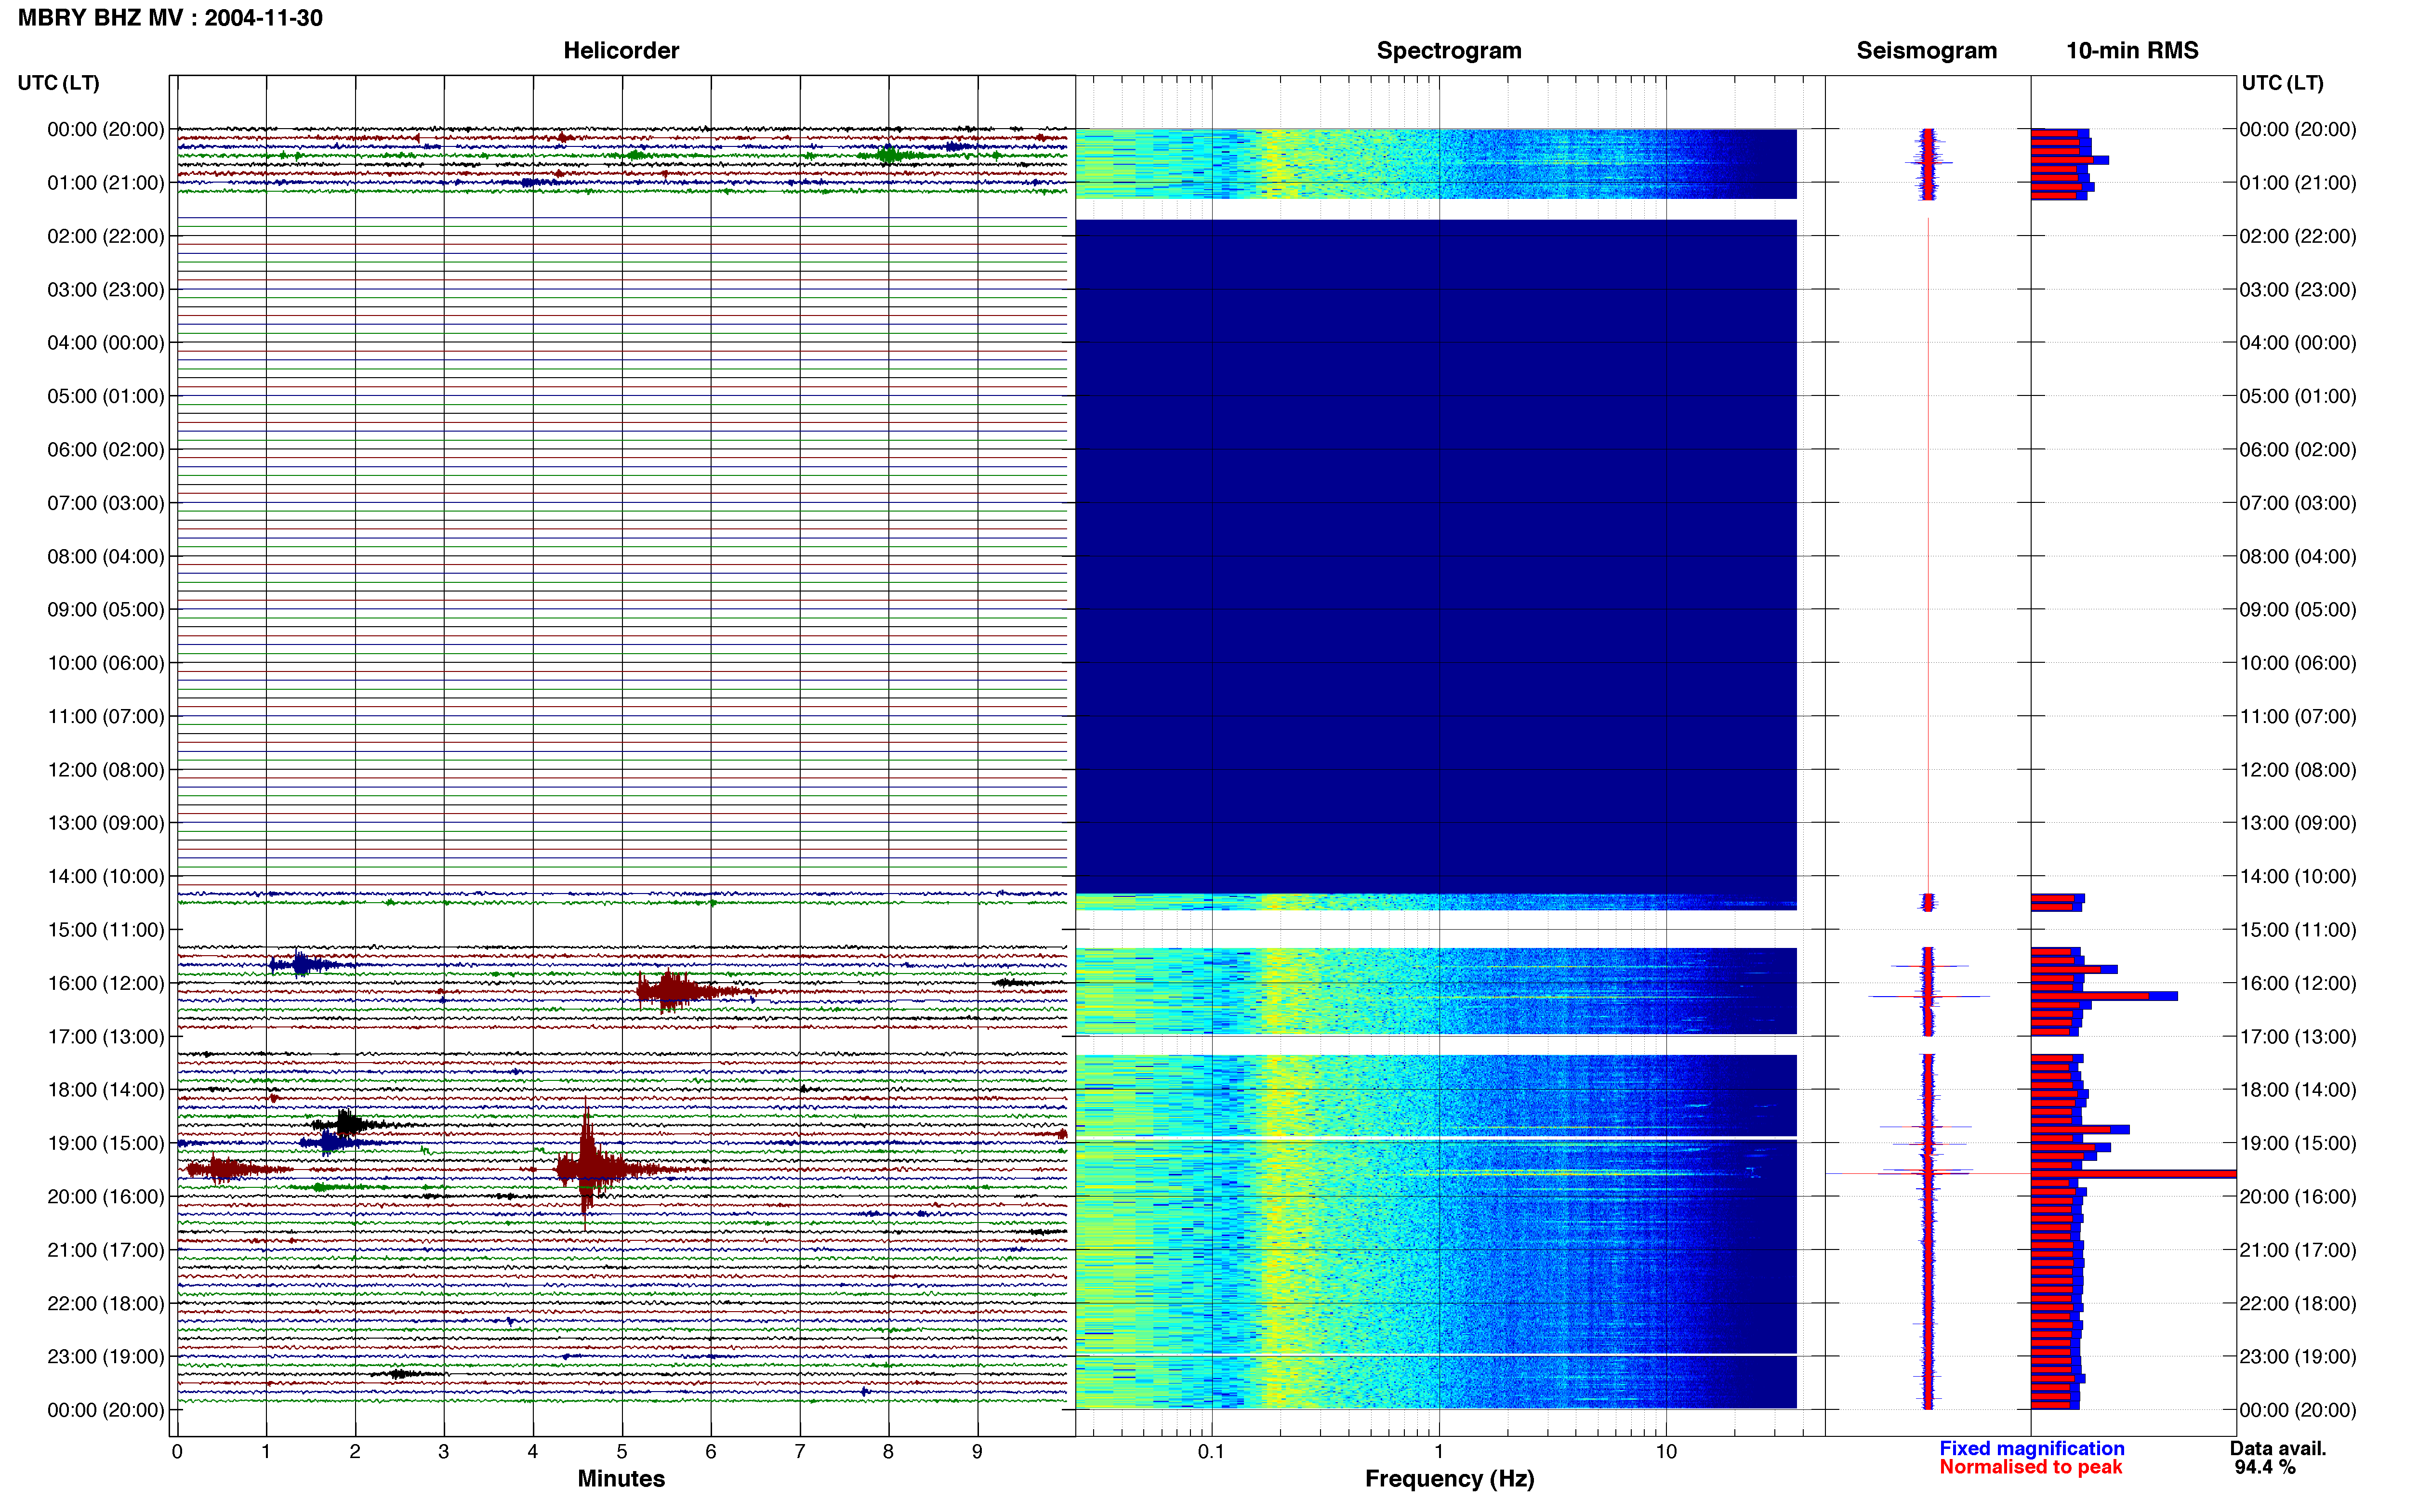Click the right '12:00 (08:00)' time label
Viewport: 2418px width, 1512px height.
click(2298, 770)
